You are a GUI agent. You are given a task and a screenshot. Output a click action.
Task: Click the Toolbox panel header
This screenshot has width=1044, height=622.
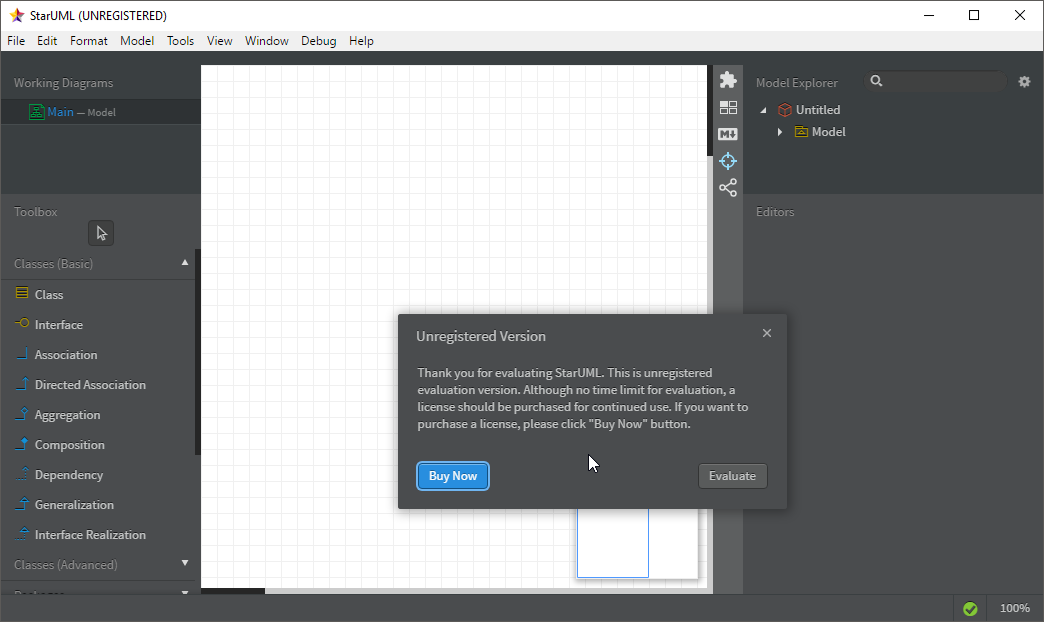click(x=35, y=212)
